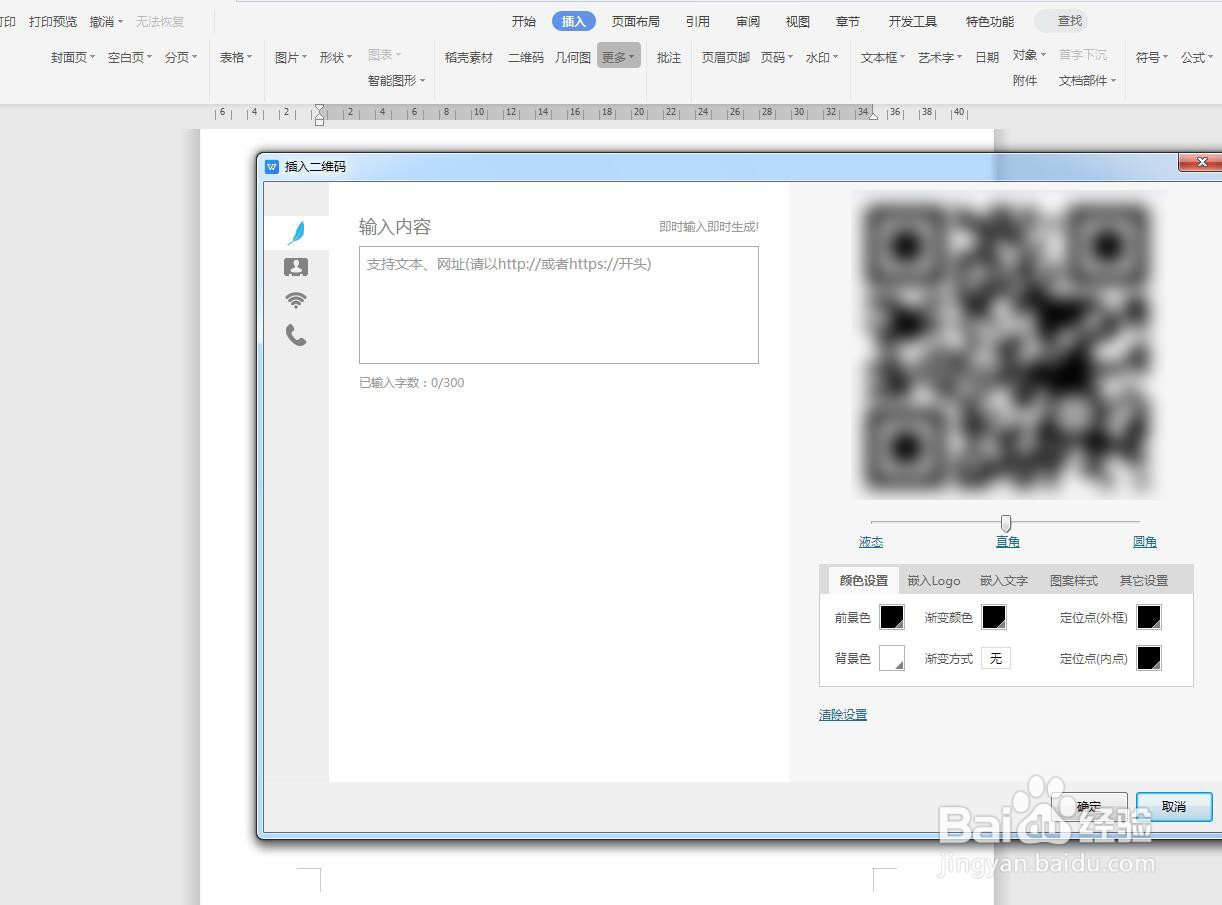Expand the 形状 shapes dropdown
The height and width of the screenshot is (905, 1222).
(x=336, y=57)
